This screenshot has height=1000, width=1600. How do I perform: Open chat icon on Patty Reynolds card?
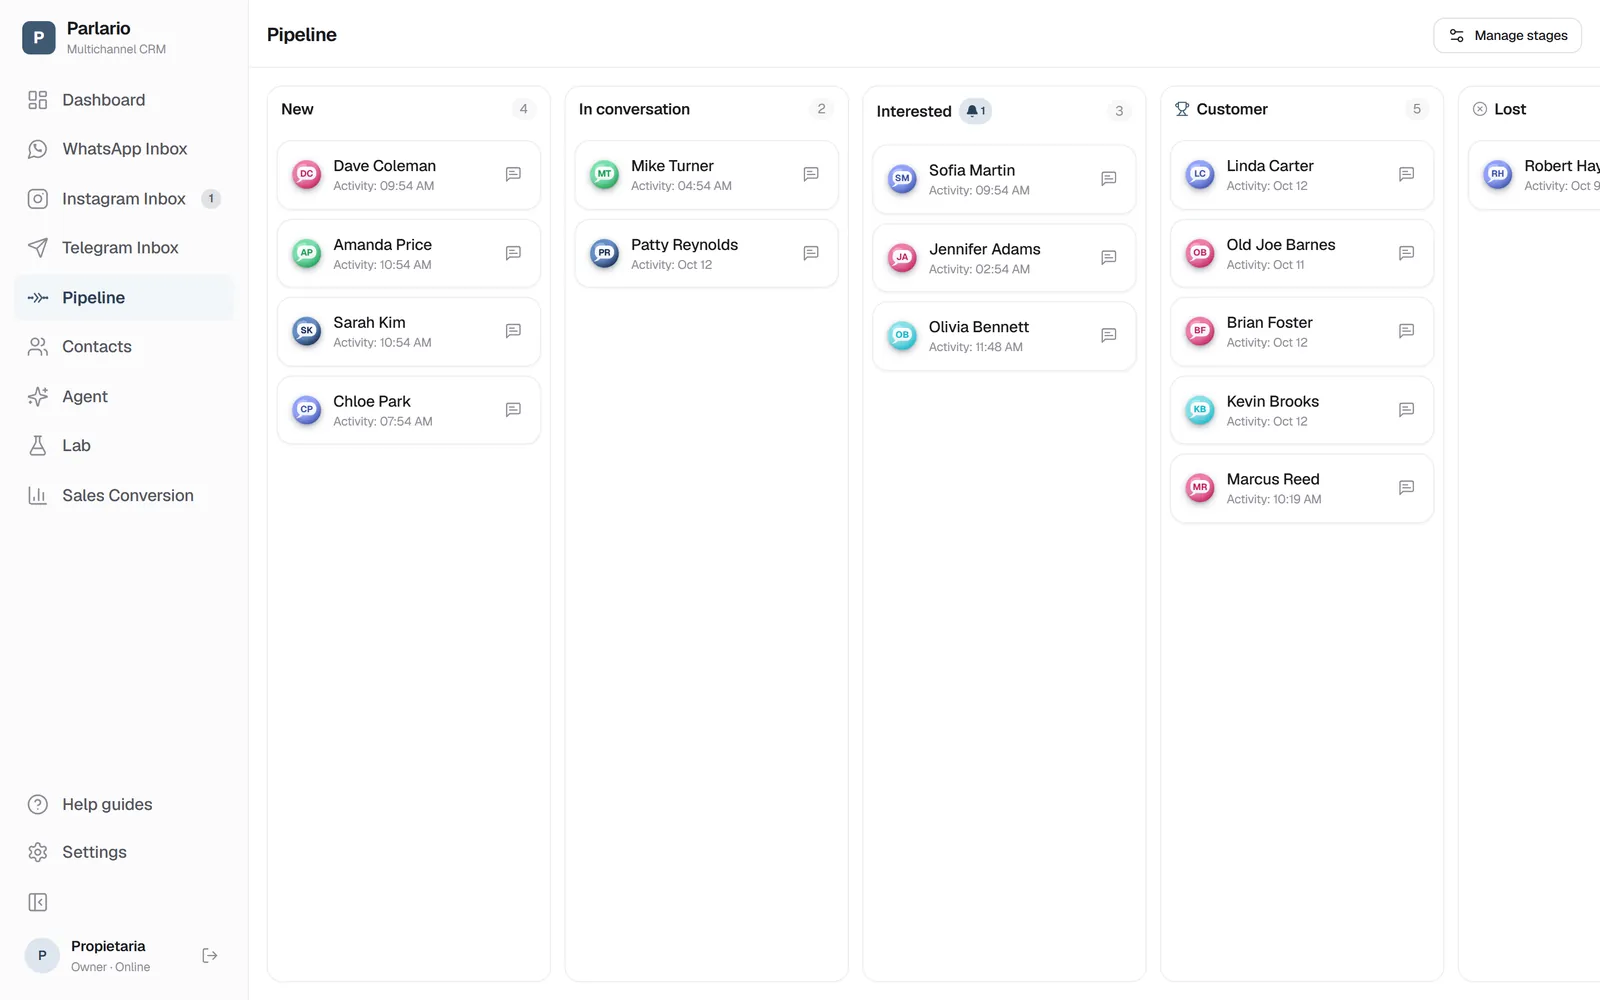(x=811, y=253)
